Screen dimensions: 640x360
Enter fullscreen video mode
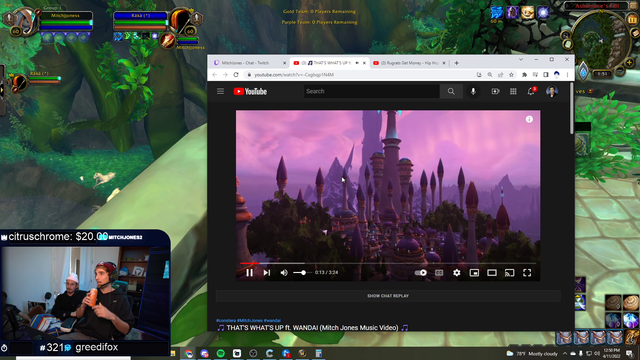pyautogui.click(x=527, y=273)
